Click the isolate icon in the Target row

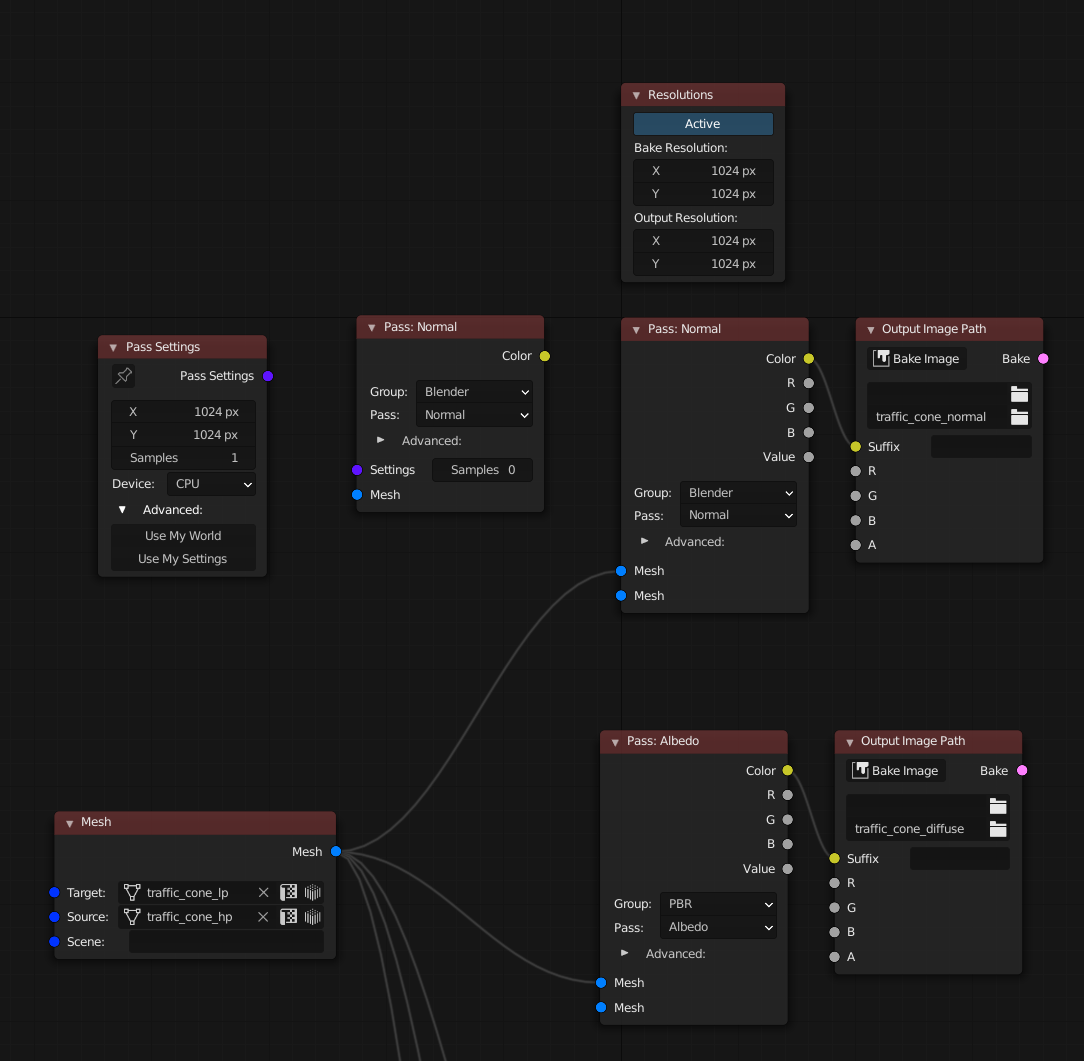click(x=288, y=892)
